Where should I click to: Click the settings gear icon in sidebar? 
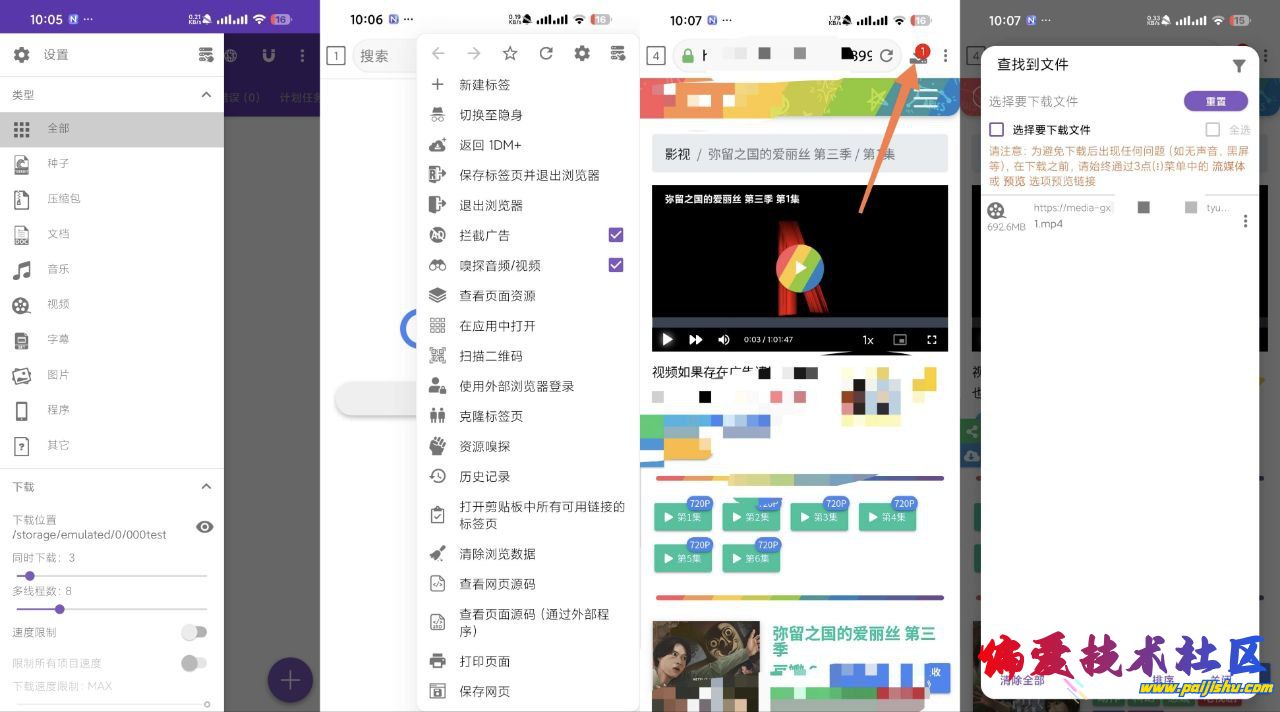[21, 55]
